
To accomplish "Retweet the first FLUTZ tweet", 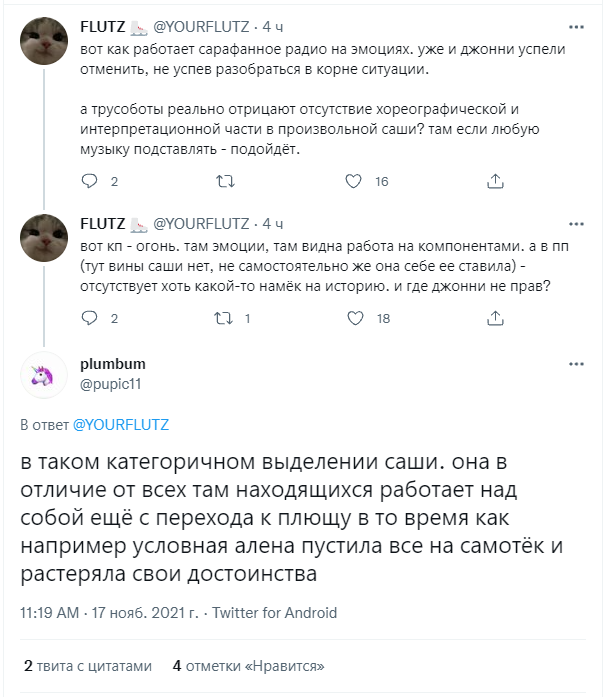I will click(226, 182).
